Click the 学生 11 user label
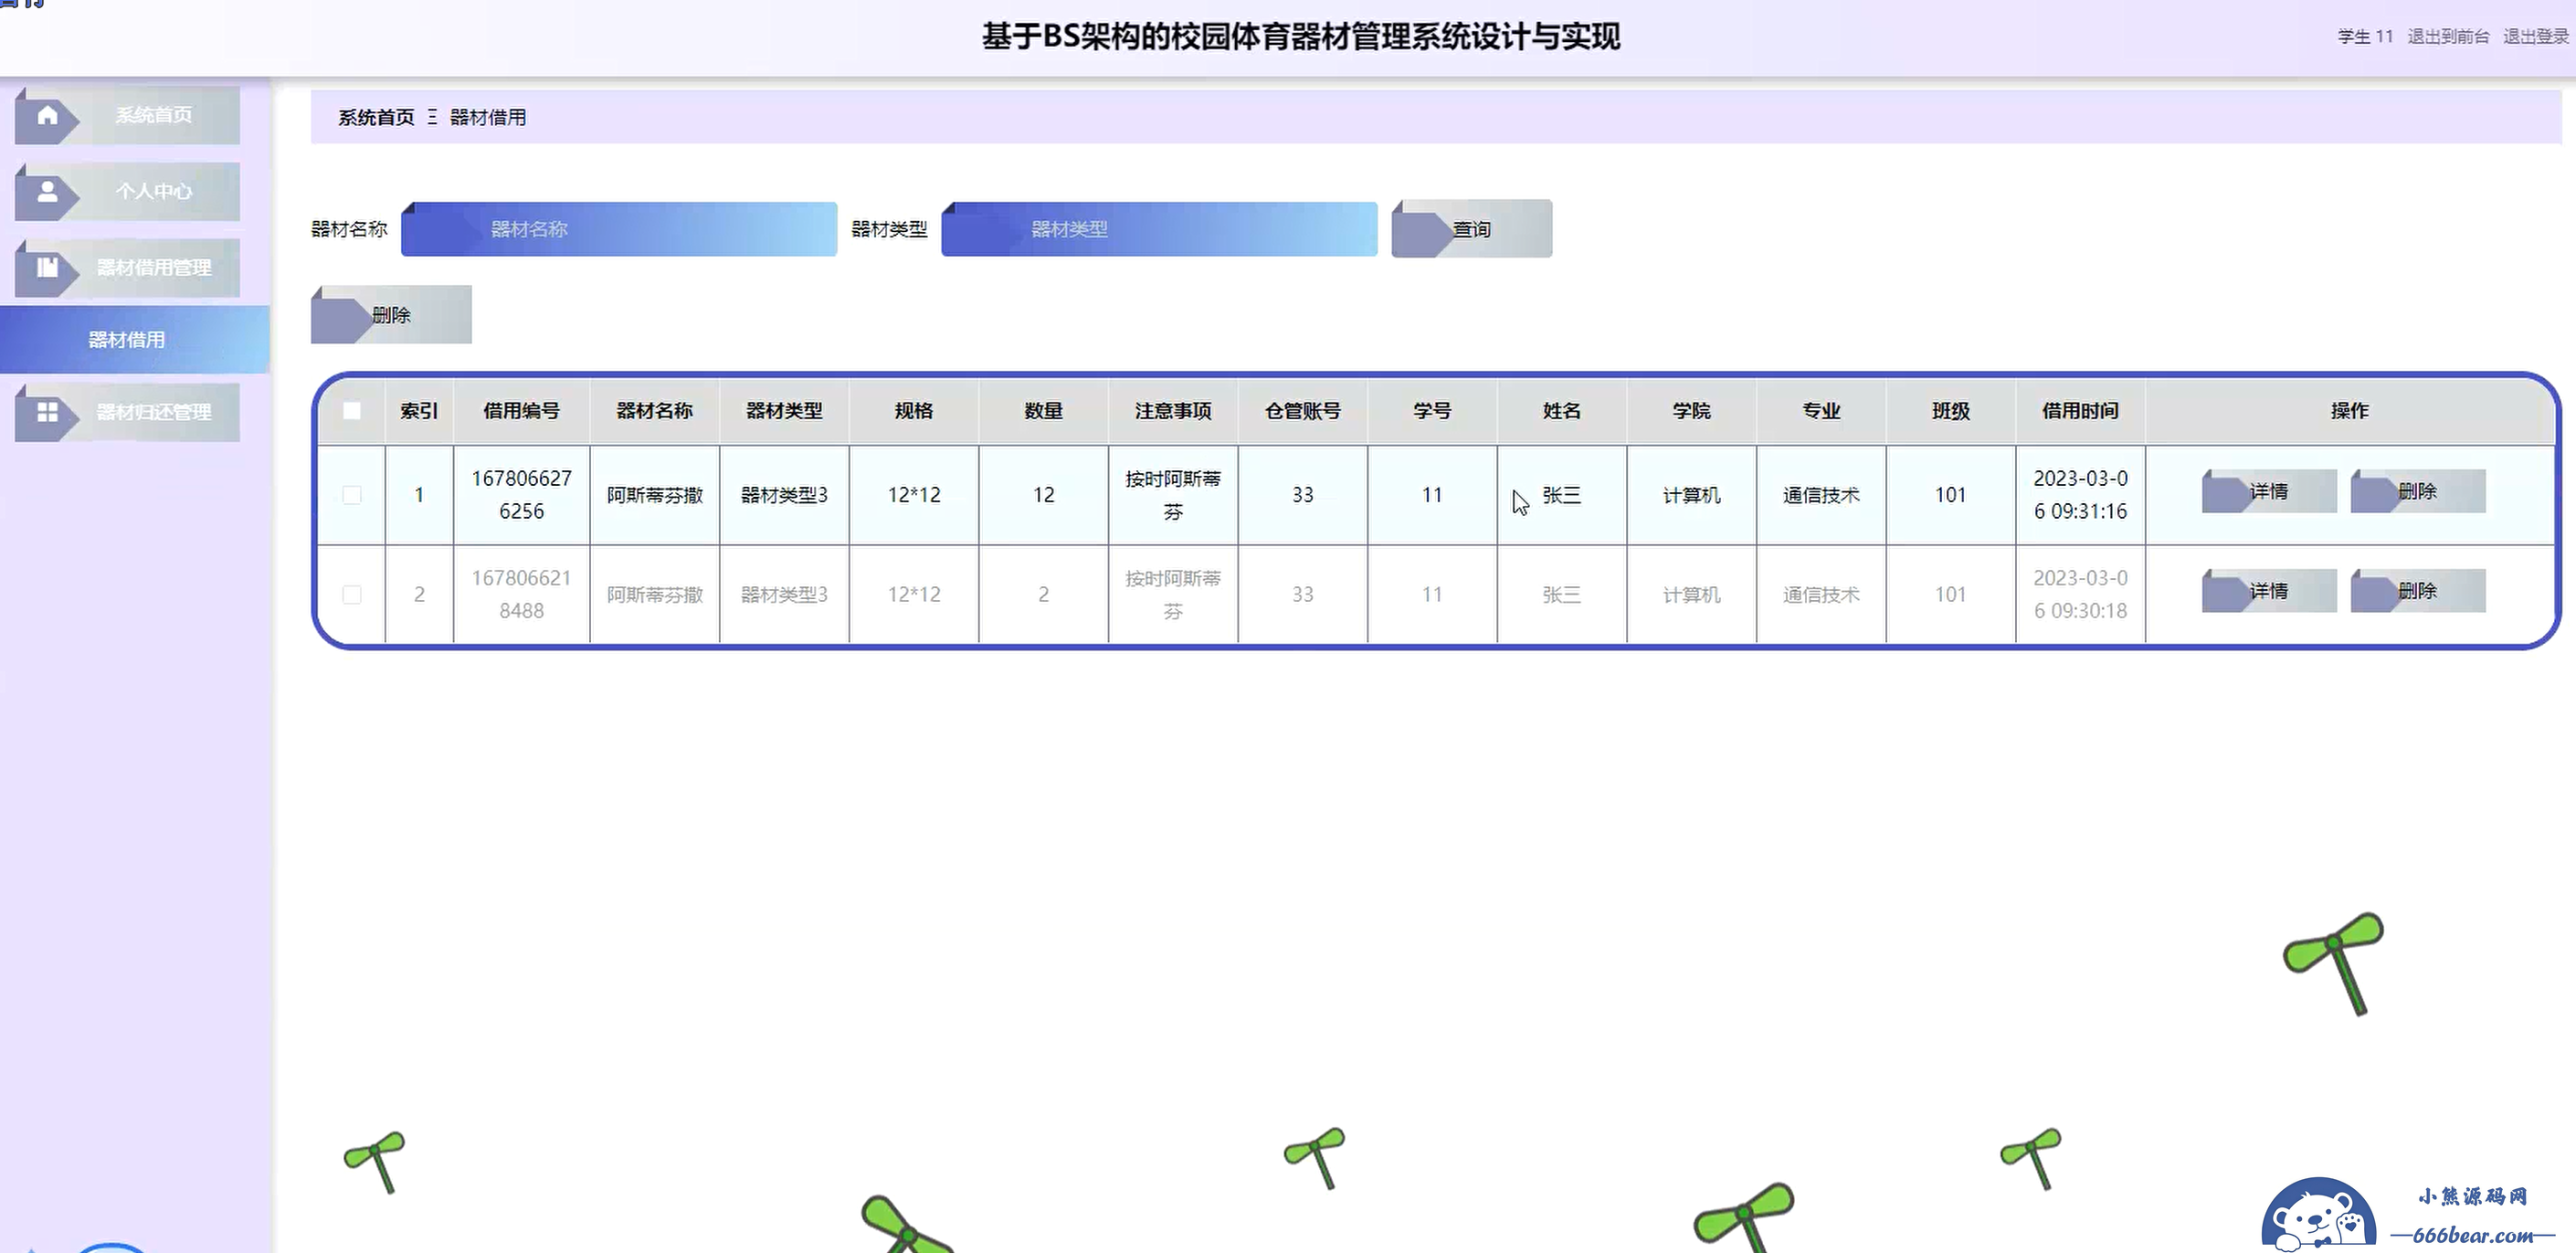2576x1253 pixels. 2365,37
